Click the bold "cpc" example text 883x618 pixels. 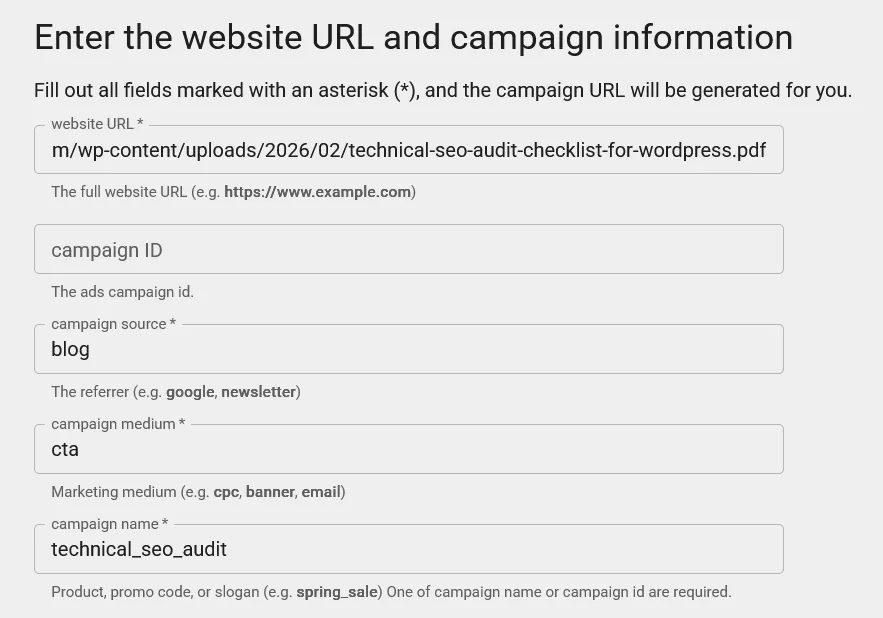[x=224, y=492]
